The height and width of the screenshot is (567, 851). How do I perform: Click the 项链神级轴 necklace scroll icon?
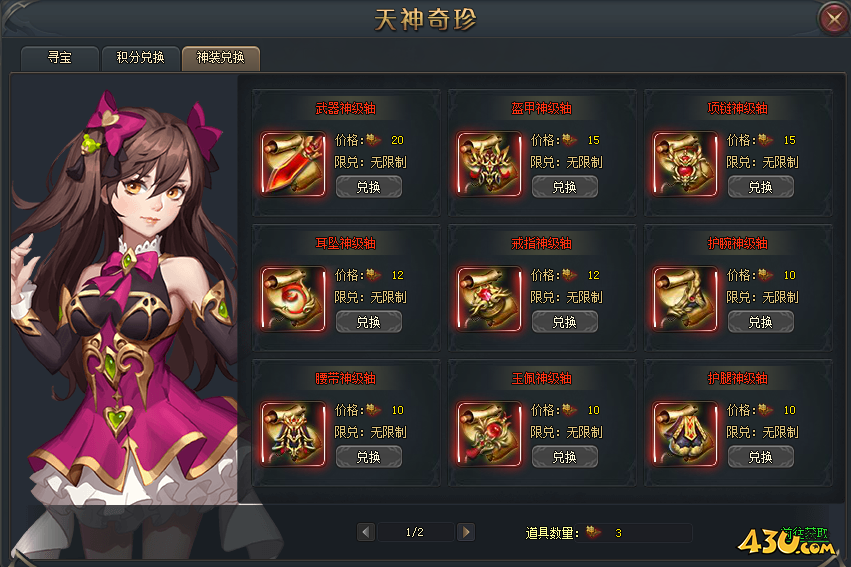(x=685, y=163)
